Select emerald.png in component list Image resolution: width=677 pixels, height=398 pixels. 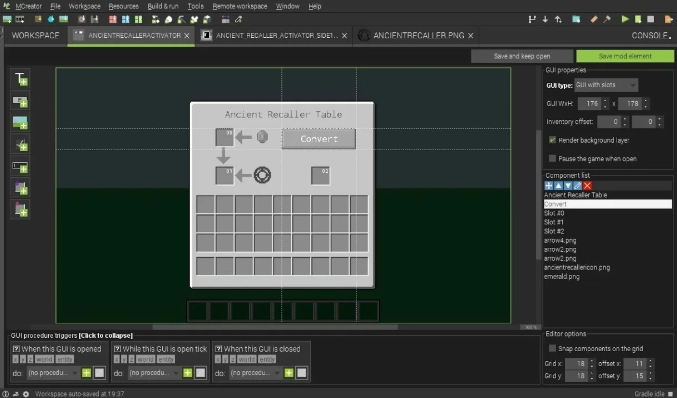[607, 277]
